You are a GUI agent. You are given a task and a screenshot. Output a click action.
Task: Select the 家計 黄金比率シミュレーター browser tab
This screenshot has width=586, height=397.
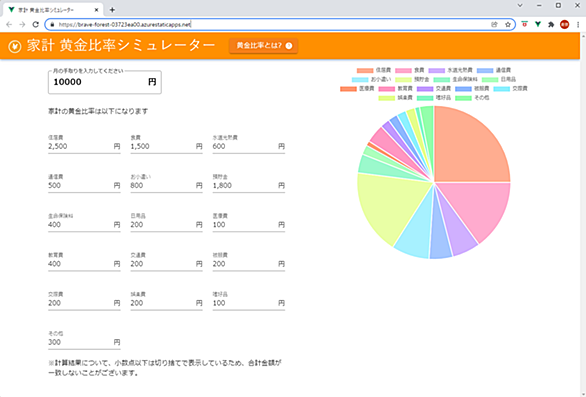click(x=52, y=10)
